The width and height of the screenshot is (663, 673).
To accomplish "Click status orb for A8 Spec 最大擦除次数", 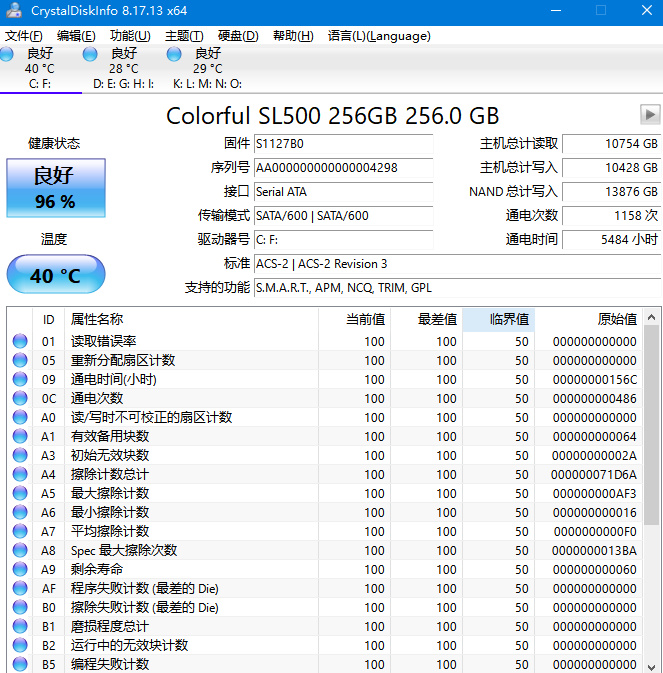I will point(20,550).
